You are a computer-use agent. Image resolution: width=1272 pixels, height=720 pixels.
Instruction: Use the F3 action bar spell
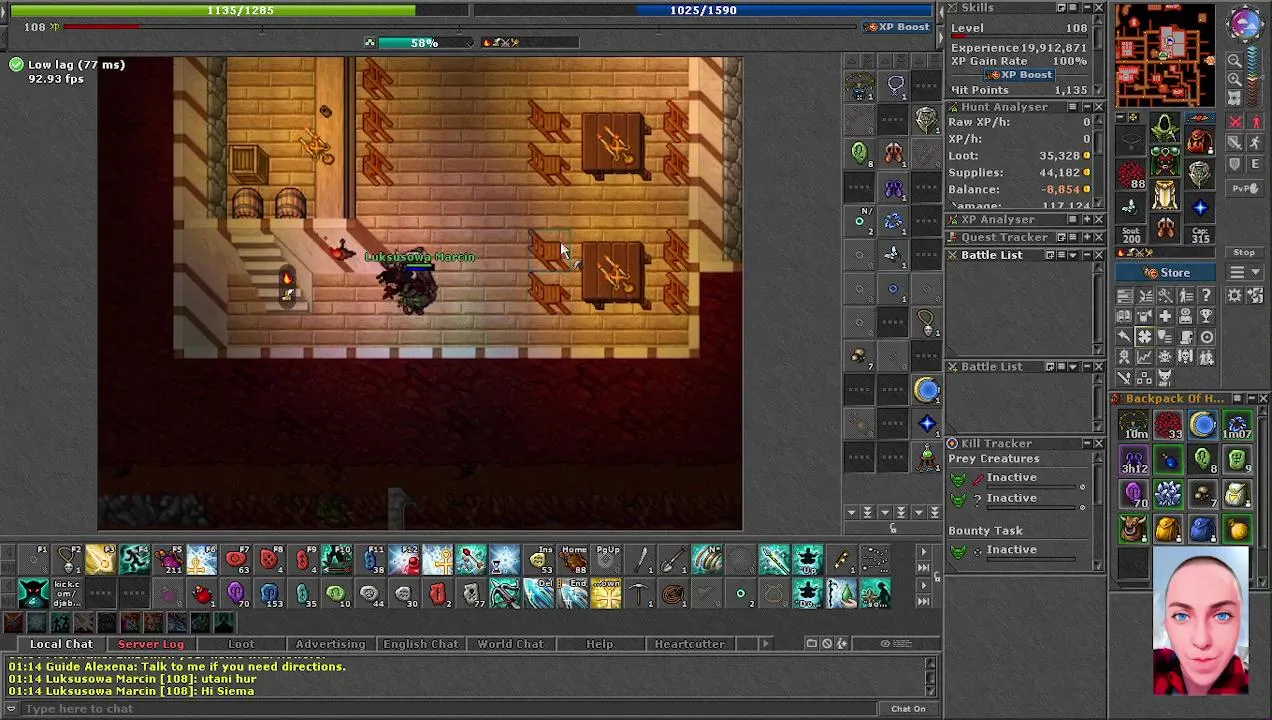pos(100,560)
